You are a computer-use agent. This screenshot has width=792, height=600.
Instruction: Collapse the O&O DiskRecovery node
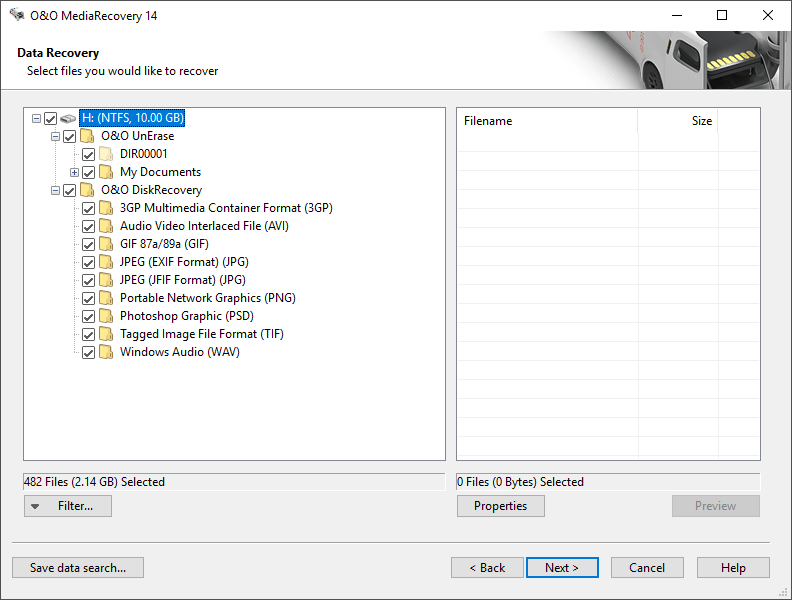click(x=56, y=190)
